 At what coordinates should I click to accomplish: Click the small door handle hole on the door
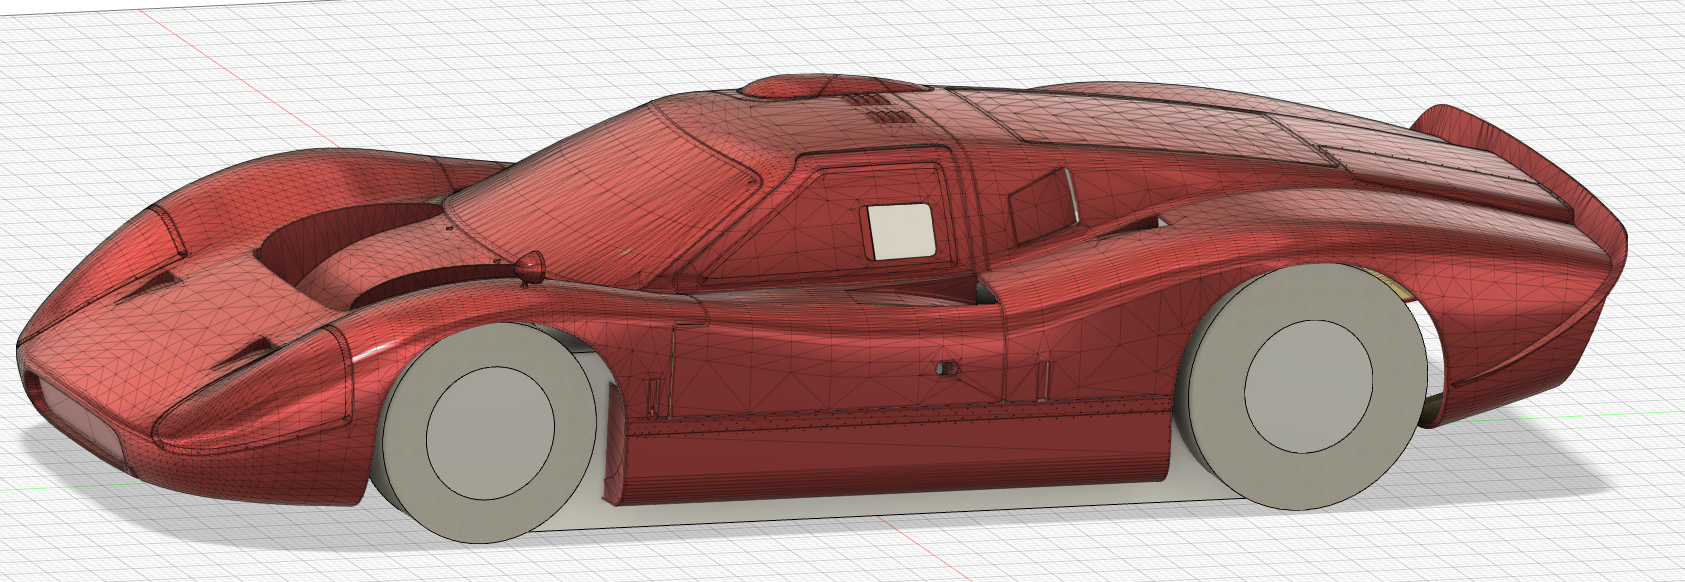click(x=947, y=369)
